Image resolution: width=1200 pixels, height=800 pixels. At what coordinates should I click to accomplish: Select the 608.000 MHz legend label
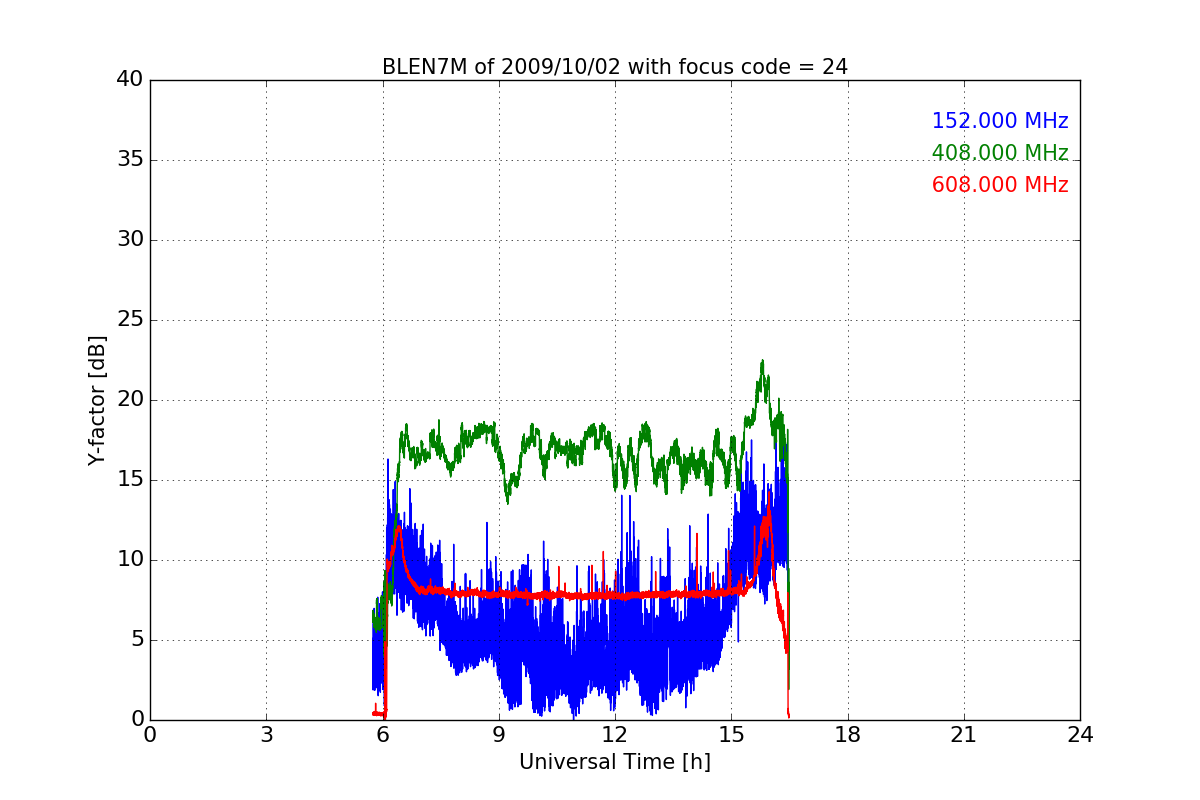coord(1000,185)
